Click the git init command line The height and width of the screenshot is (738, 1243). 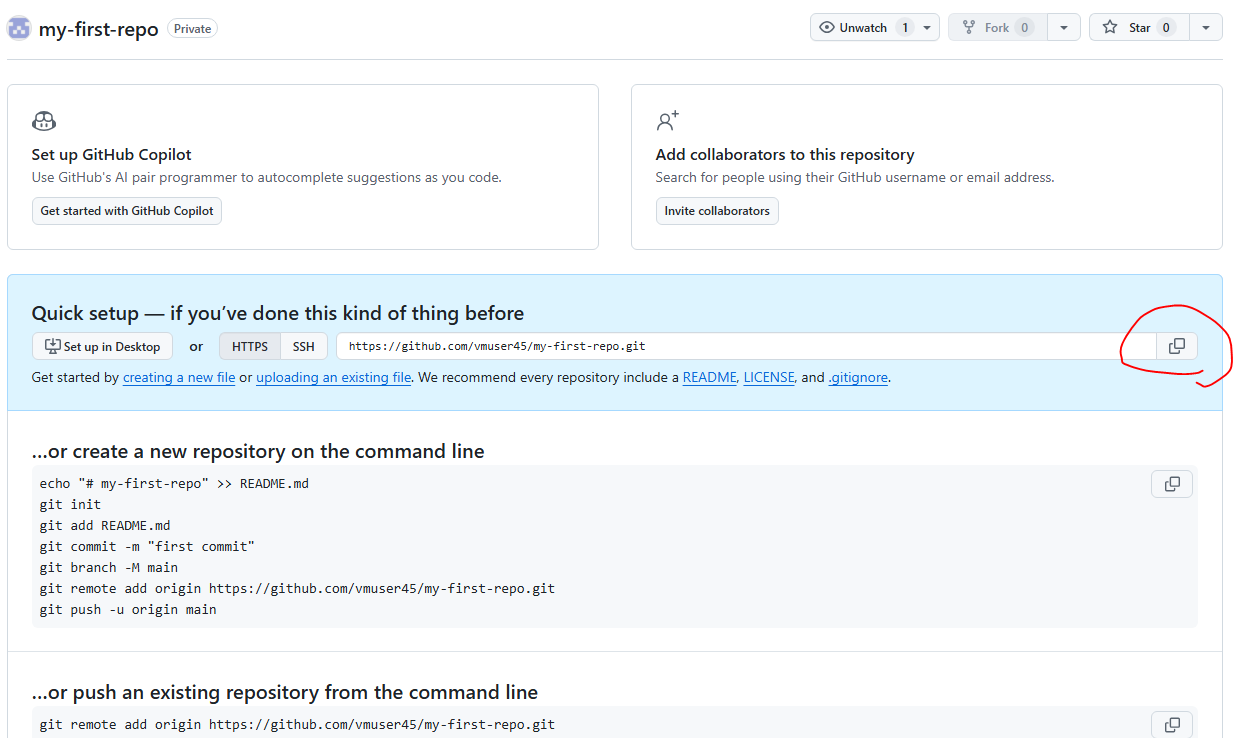70,504
